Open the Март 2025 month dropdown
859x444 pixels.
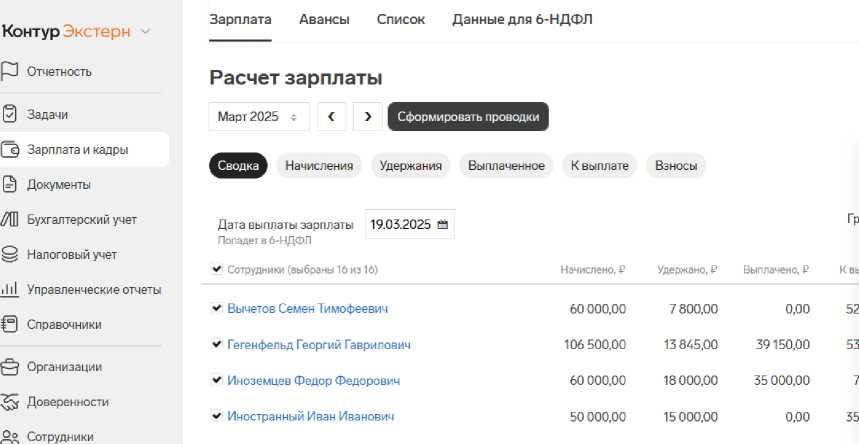pyautogui.click(x=258, y=117)
